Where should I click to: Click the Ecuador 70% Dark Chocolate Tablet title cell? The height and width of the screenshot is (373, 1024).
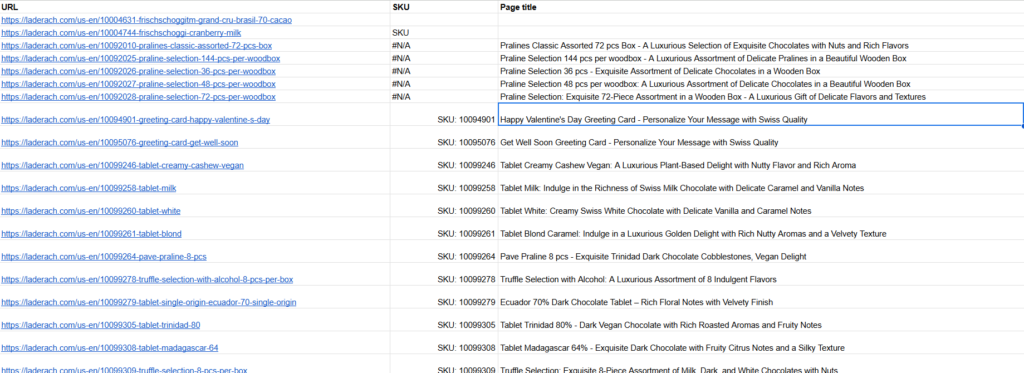tap(761, 297)
